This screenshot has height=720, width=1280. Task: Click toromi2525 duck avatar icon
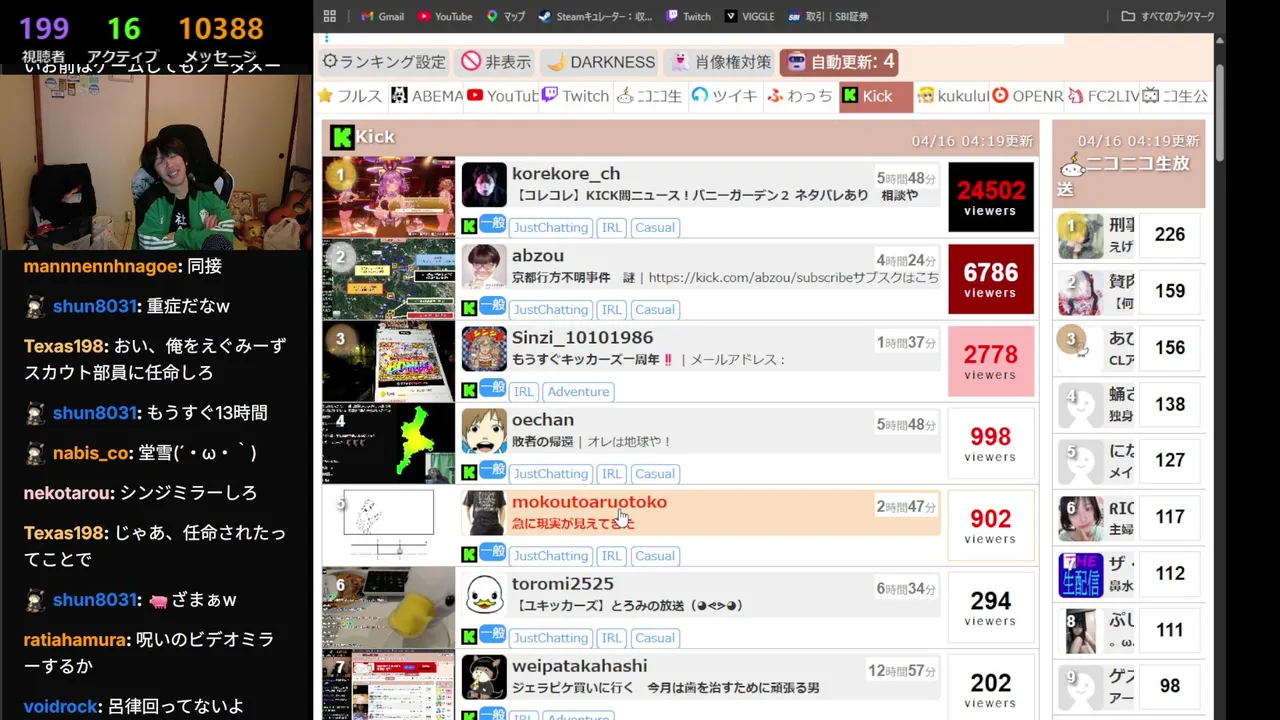point(484,595)
